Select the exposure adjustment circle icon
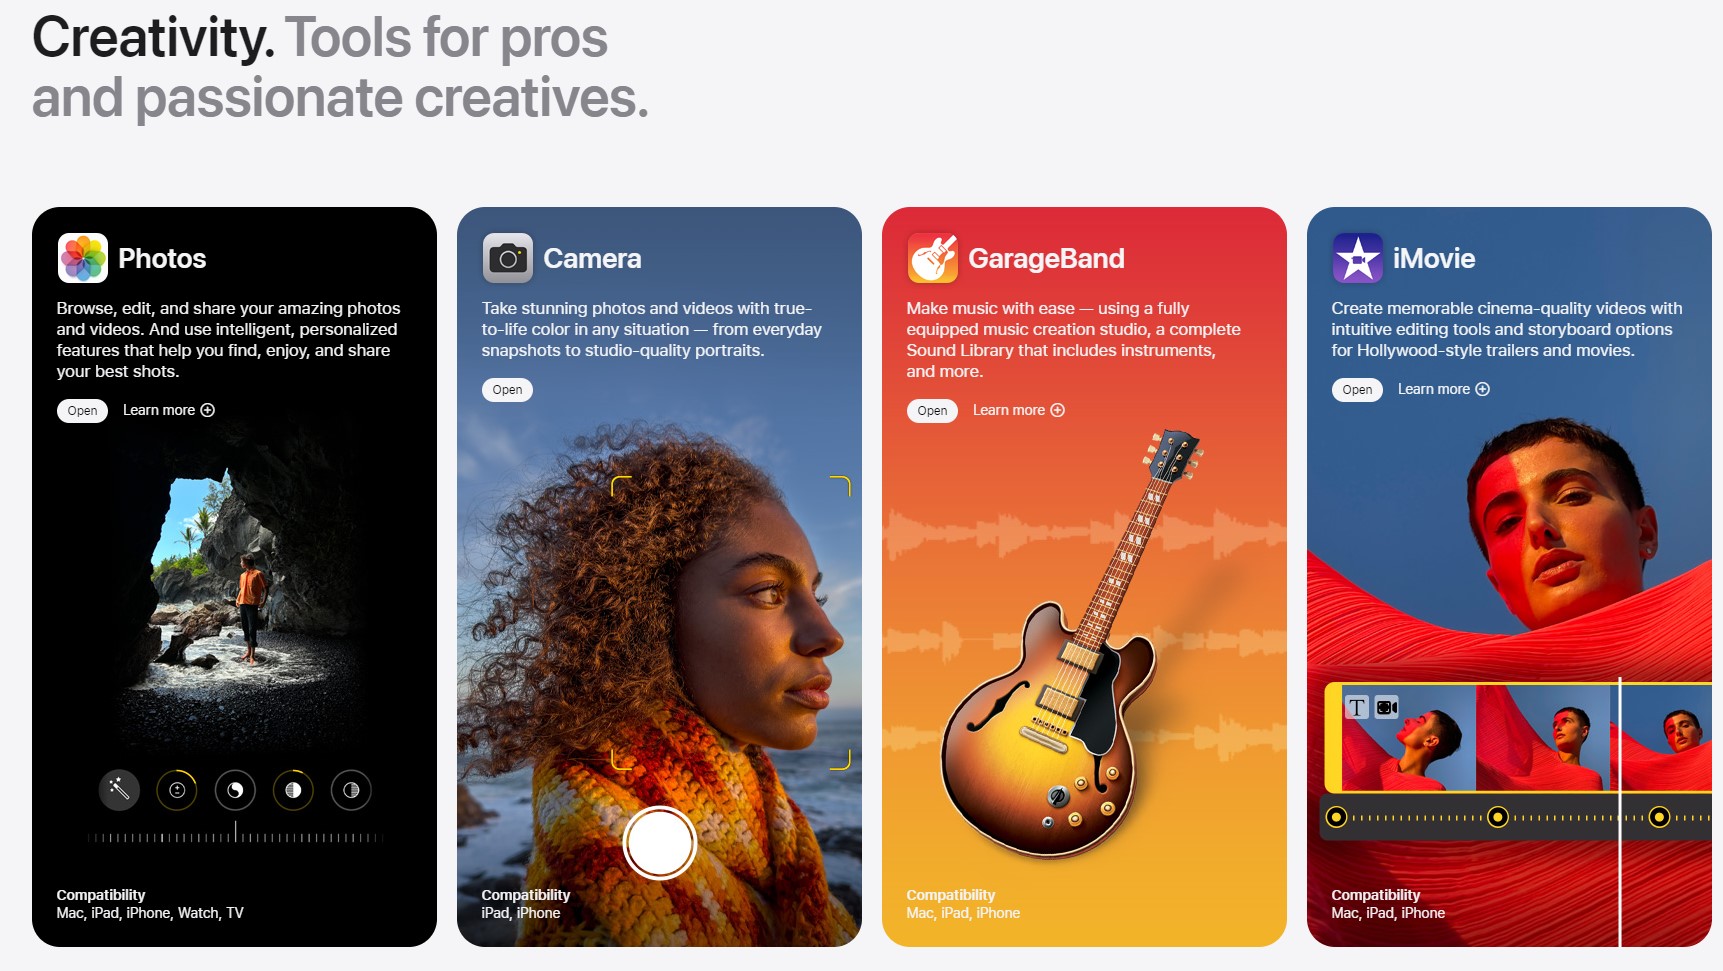This screenshot has width=1723, height=971. click(x=177, y=790)
